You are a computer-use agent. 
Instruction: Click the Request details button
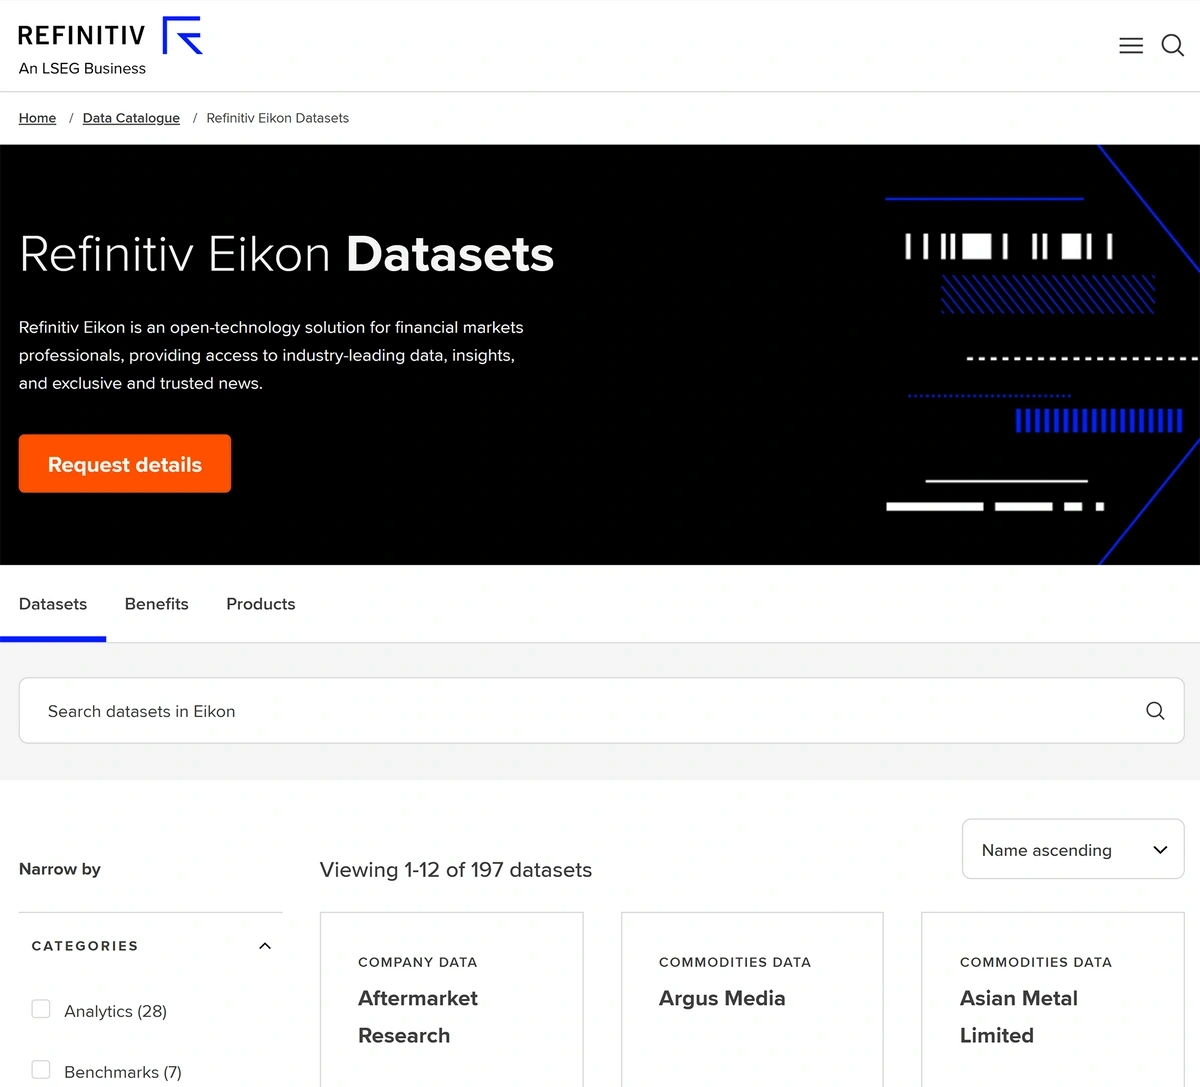tap(125, 464)
